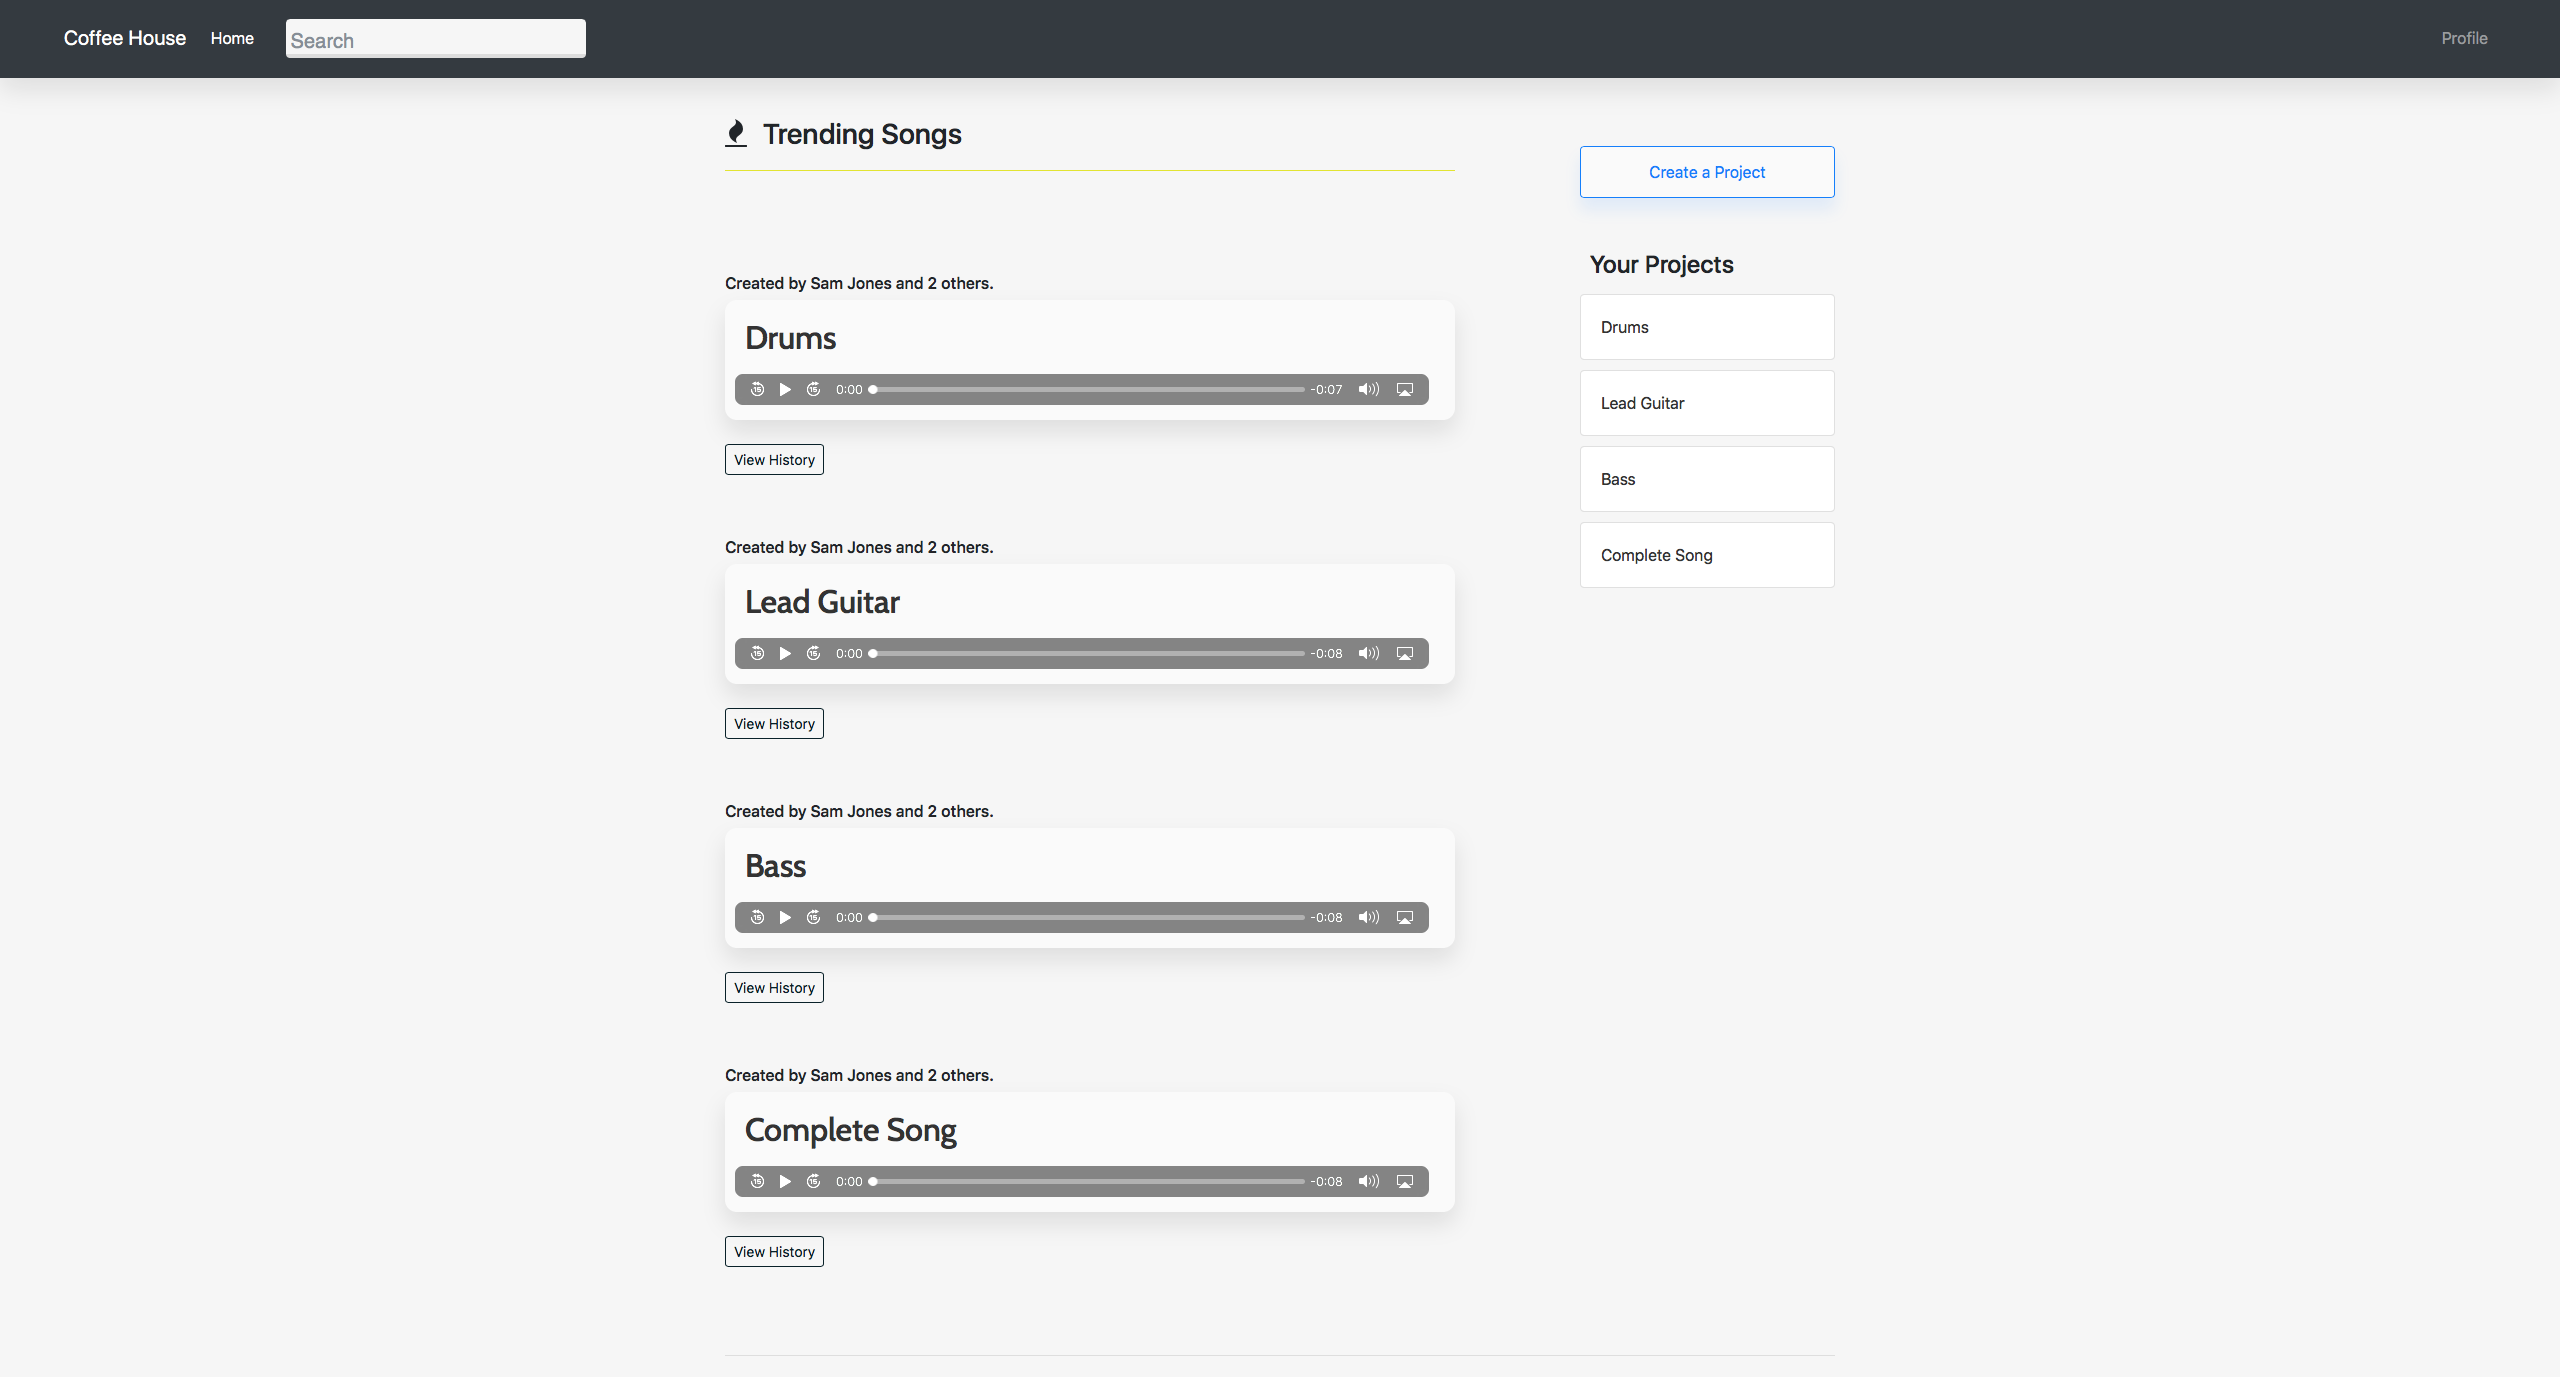This screenshot has height=1377, width=2560.
Task: Skip back 15 seconds on Drums player
Action: pos(757,389)
